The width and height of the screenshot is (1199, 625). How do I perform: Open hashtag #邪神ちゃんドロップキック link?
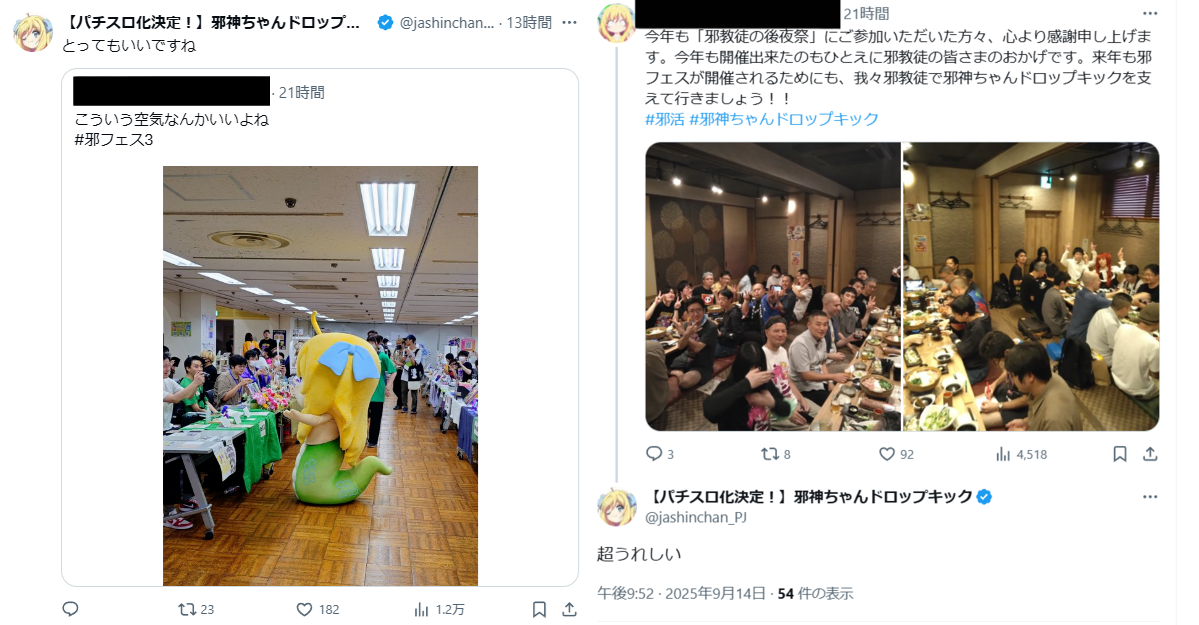coord(784,119)
